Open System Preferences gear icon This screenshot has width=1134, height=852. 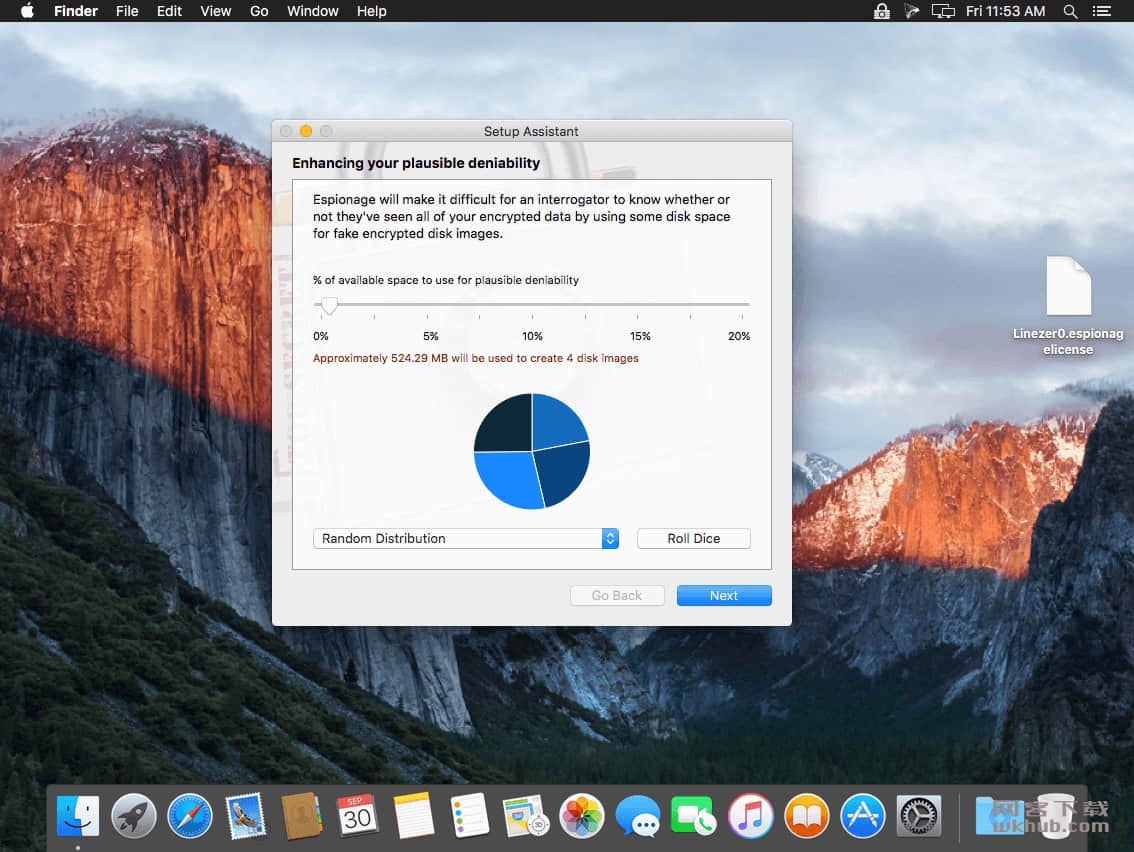click(918, 816)
